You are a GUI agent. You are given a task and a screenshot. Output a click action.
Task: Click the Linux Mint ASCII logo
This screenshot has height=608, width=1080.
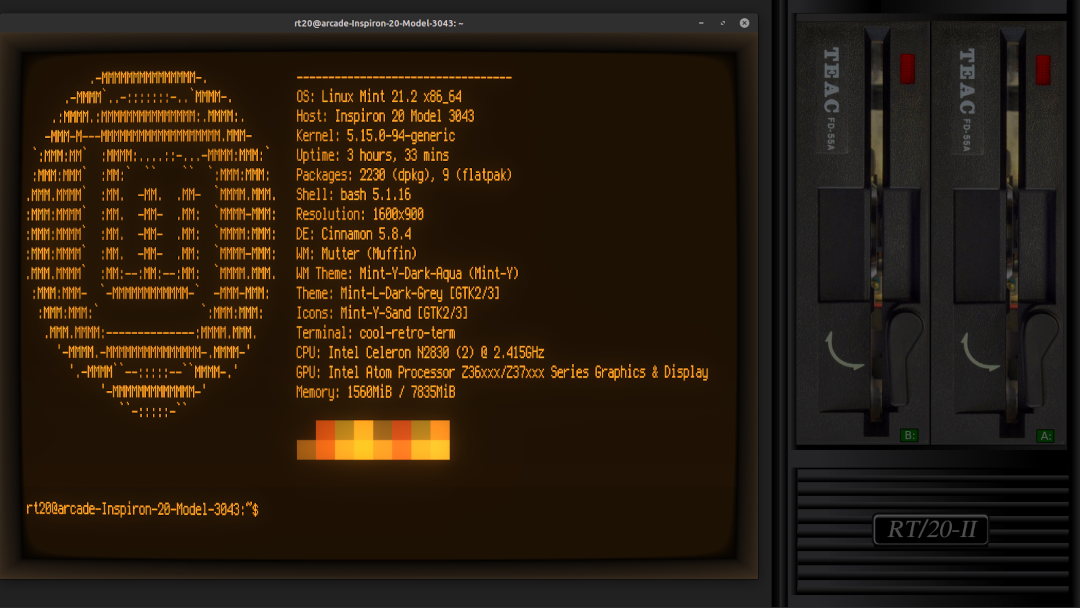tap(151, 244)
